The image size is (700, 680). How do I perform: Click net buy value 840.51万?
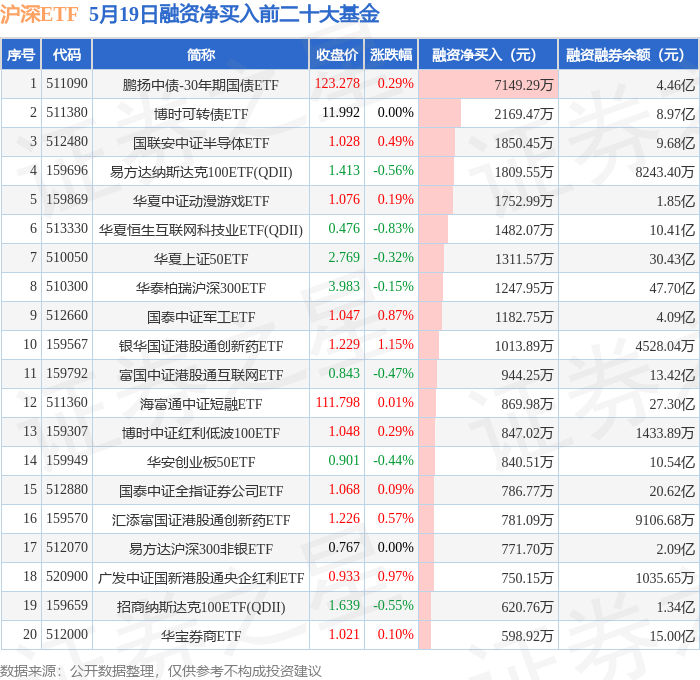[x=527, y=462]
